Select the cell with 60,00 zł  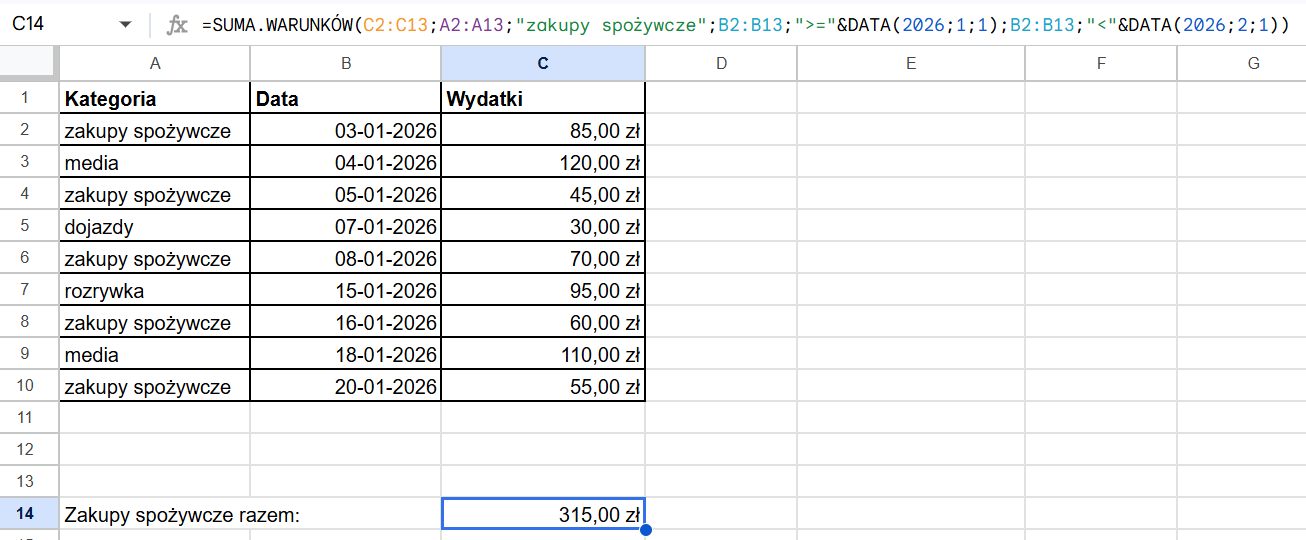pos(543,323)
